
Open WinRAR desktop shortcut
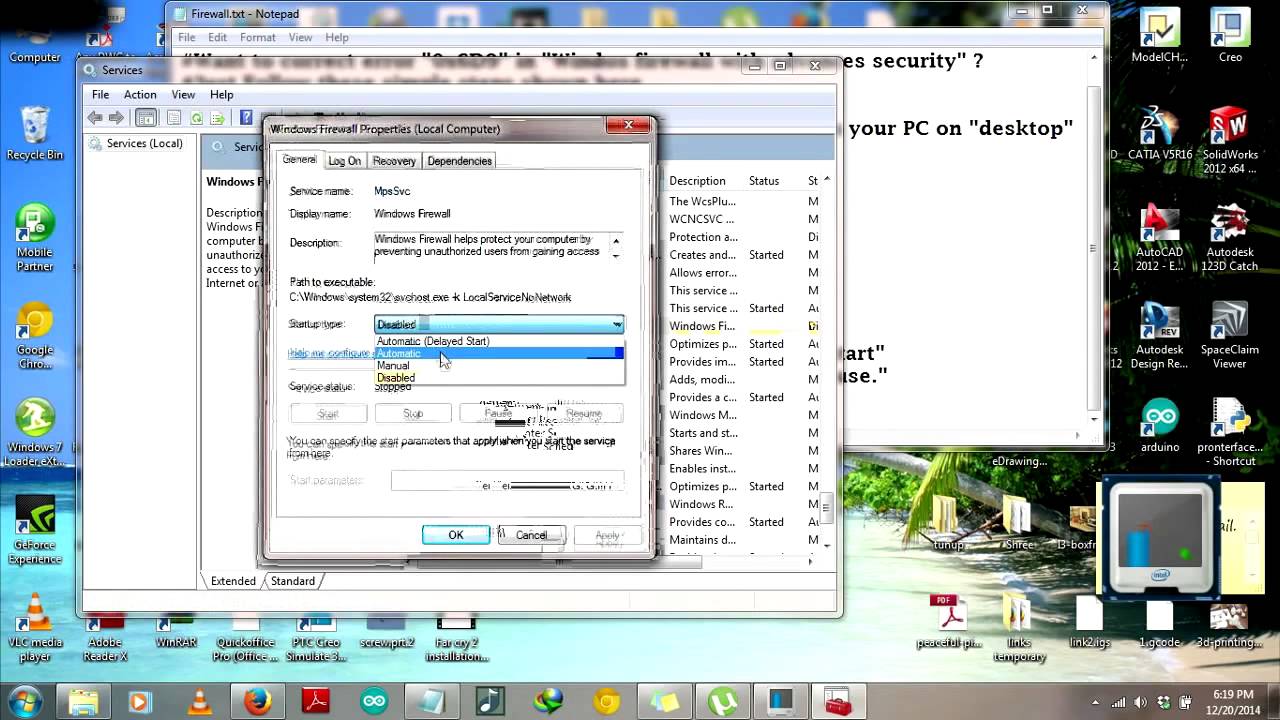(x=176, y=630)
